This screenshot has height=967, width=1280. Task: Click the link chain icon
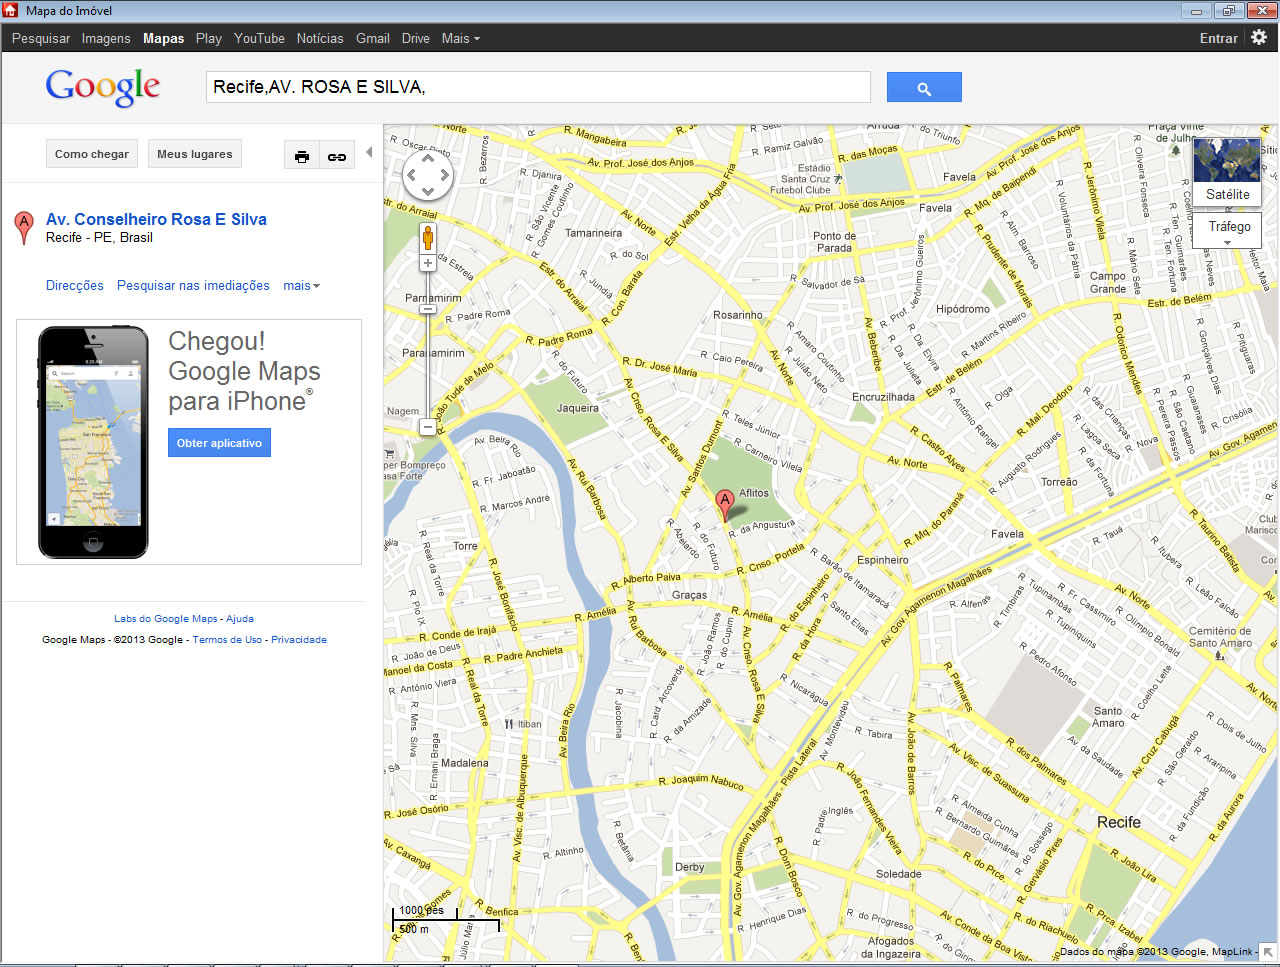coord(337,156)
